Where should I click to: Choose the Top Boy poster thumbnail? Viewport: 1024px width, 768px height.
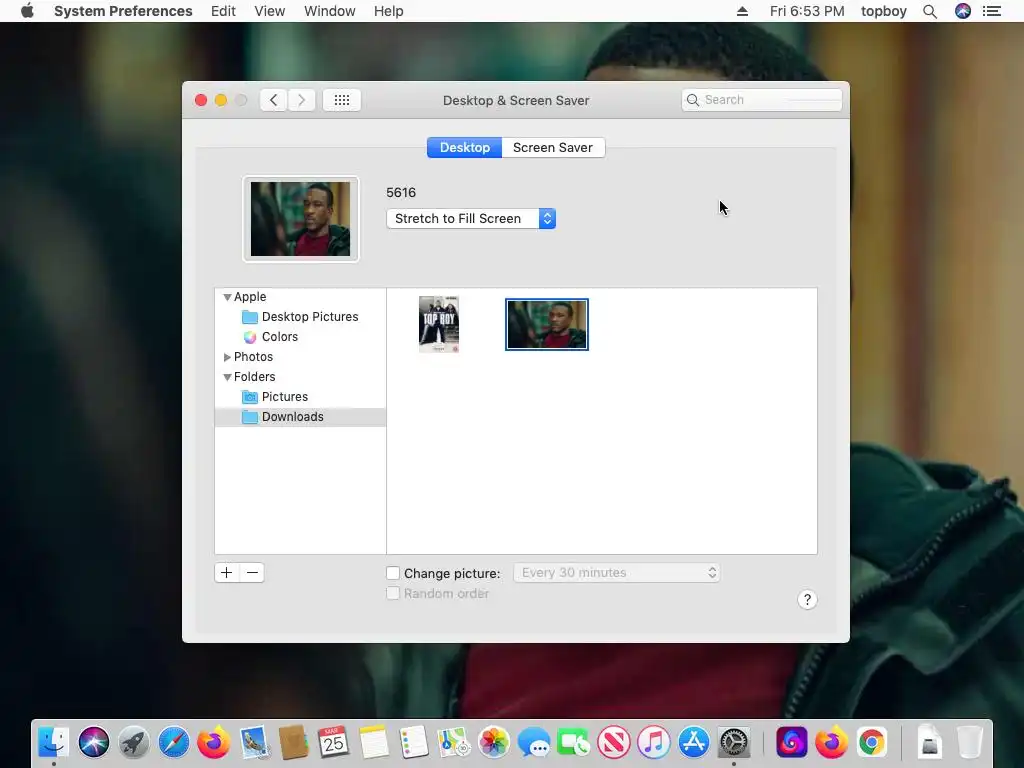[439, 325]
